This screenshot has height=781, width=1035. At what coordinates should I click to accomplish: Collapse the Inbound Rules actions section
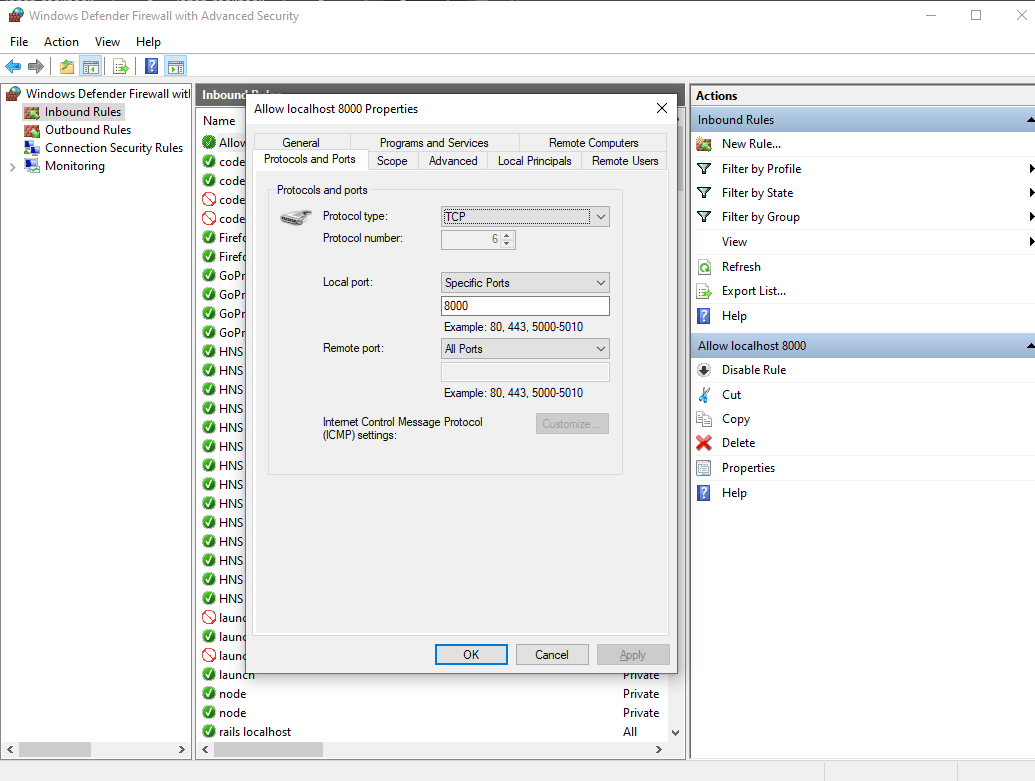tap(1029, 119)
